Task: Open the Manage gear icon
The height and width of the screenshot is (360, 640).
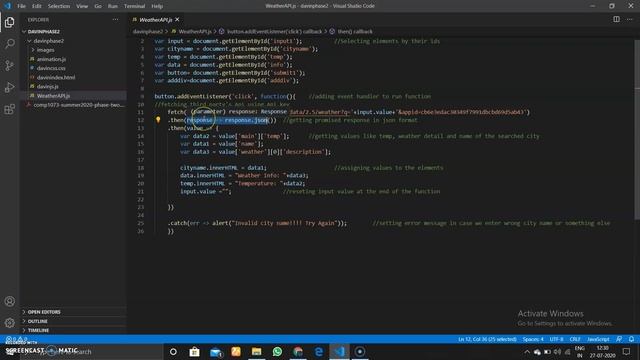Action: pyautogui.click(x=9, y=323)
